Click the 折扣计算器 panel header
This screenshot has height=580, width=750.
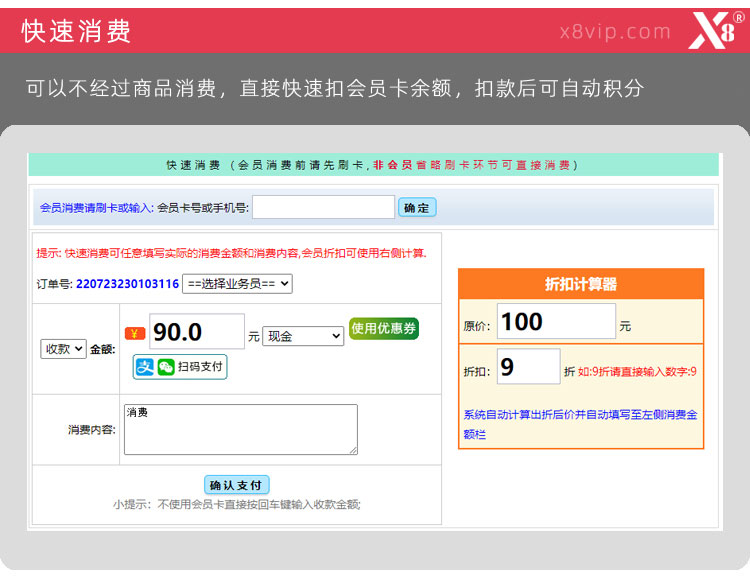581,284
